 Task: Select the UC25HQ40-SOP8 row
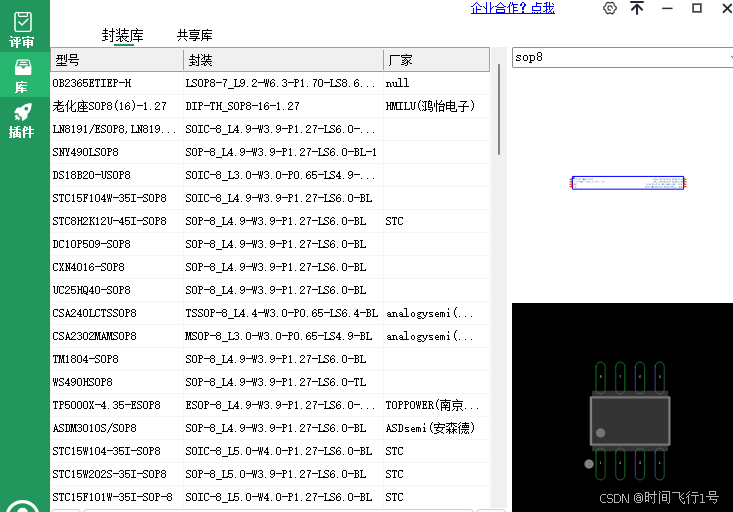coord(270,290)
